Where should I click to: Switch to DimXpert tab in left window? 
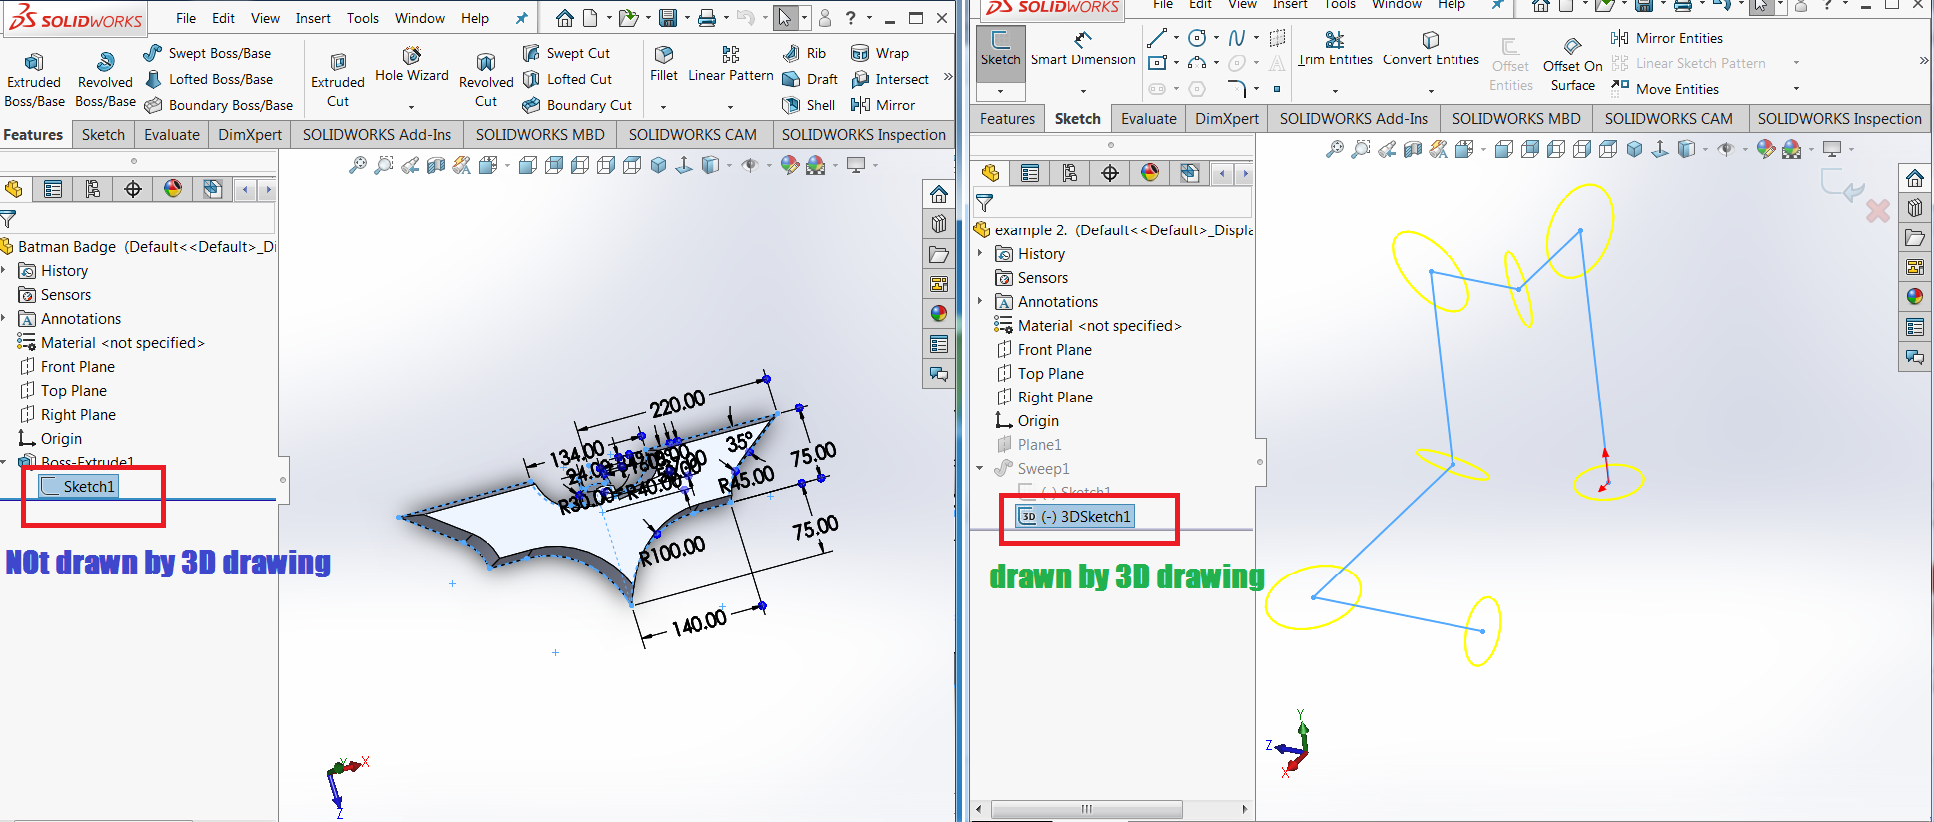250,134
